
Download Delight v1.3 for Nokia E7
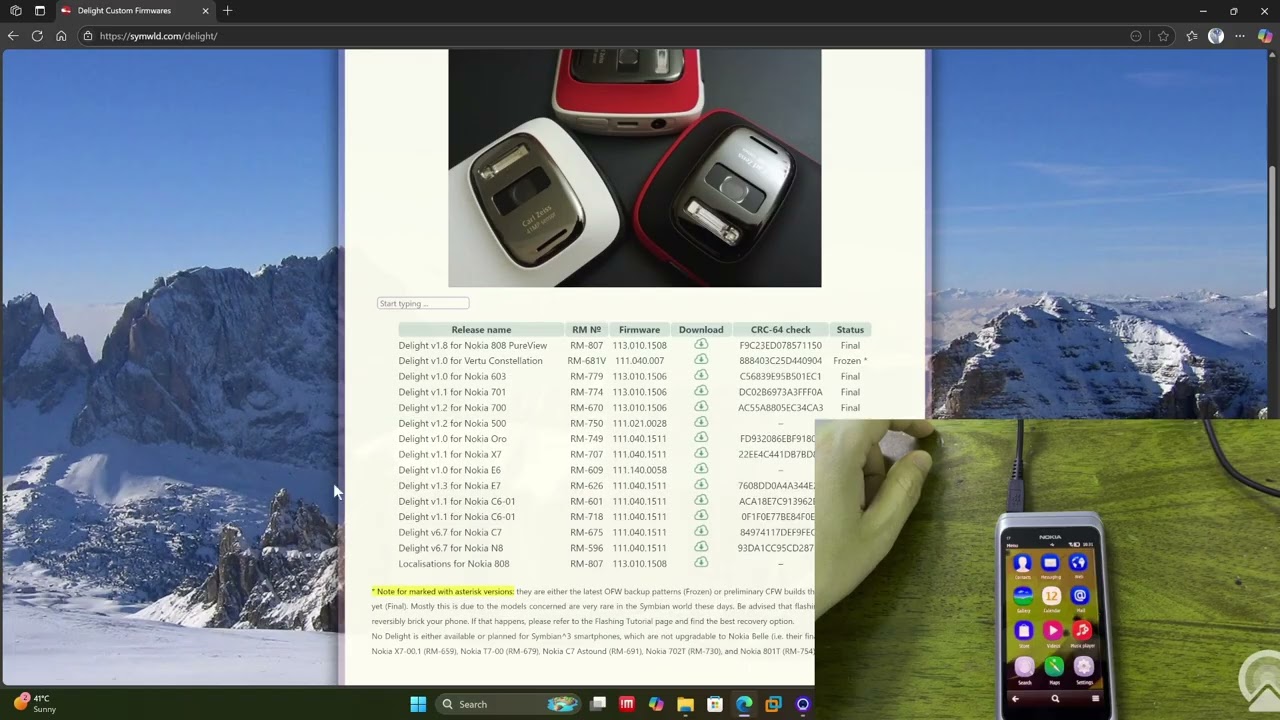[701, 485]
